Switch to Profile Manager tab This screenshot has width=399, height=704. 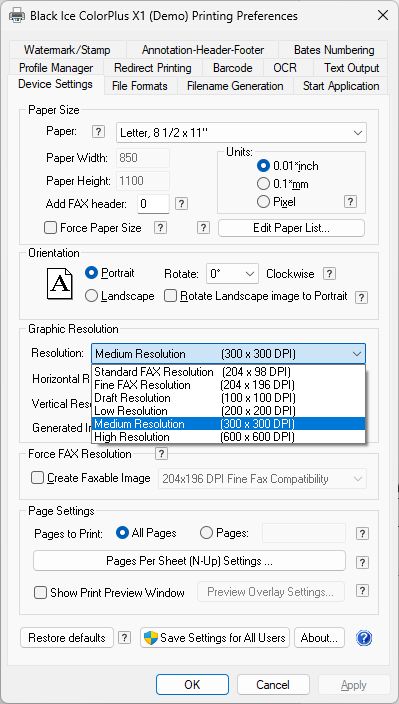click(x=56, y=68)
